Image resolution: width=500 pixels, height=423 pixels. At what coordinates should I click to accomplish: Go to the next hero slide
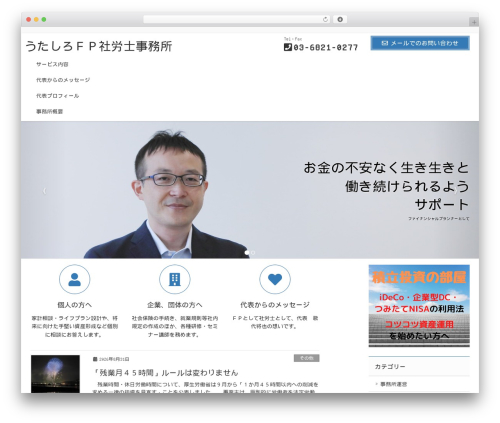[456, 191]
